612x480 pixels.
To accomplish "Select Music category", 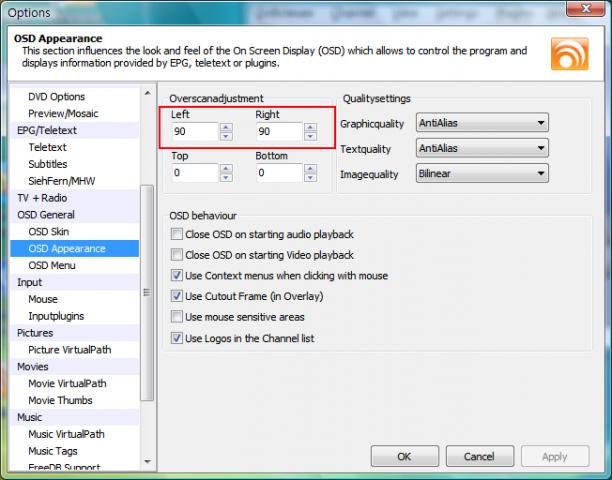I will [x=29, y=417].
